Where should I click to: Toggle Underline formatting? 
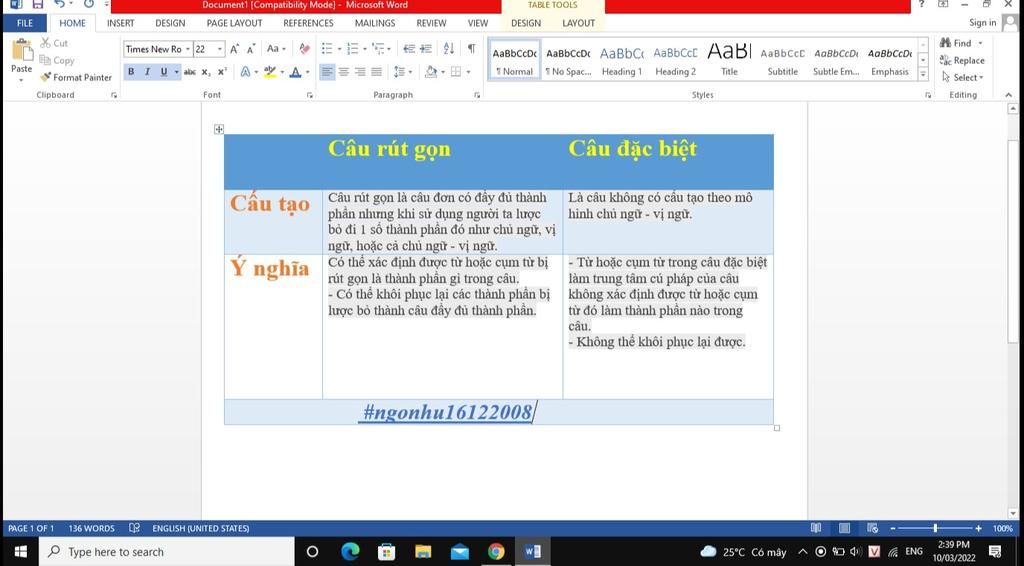coord(163,72)
